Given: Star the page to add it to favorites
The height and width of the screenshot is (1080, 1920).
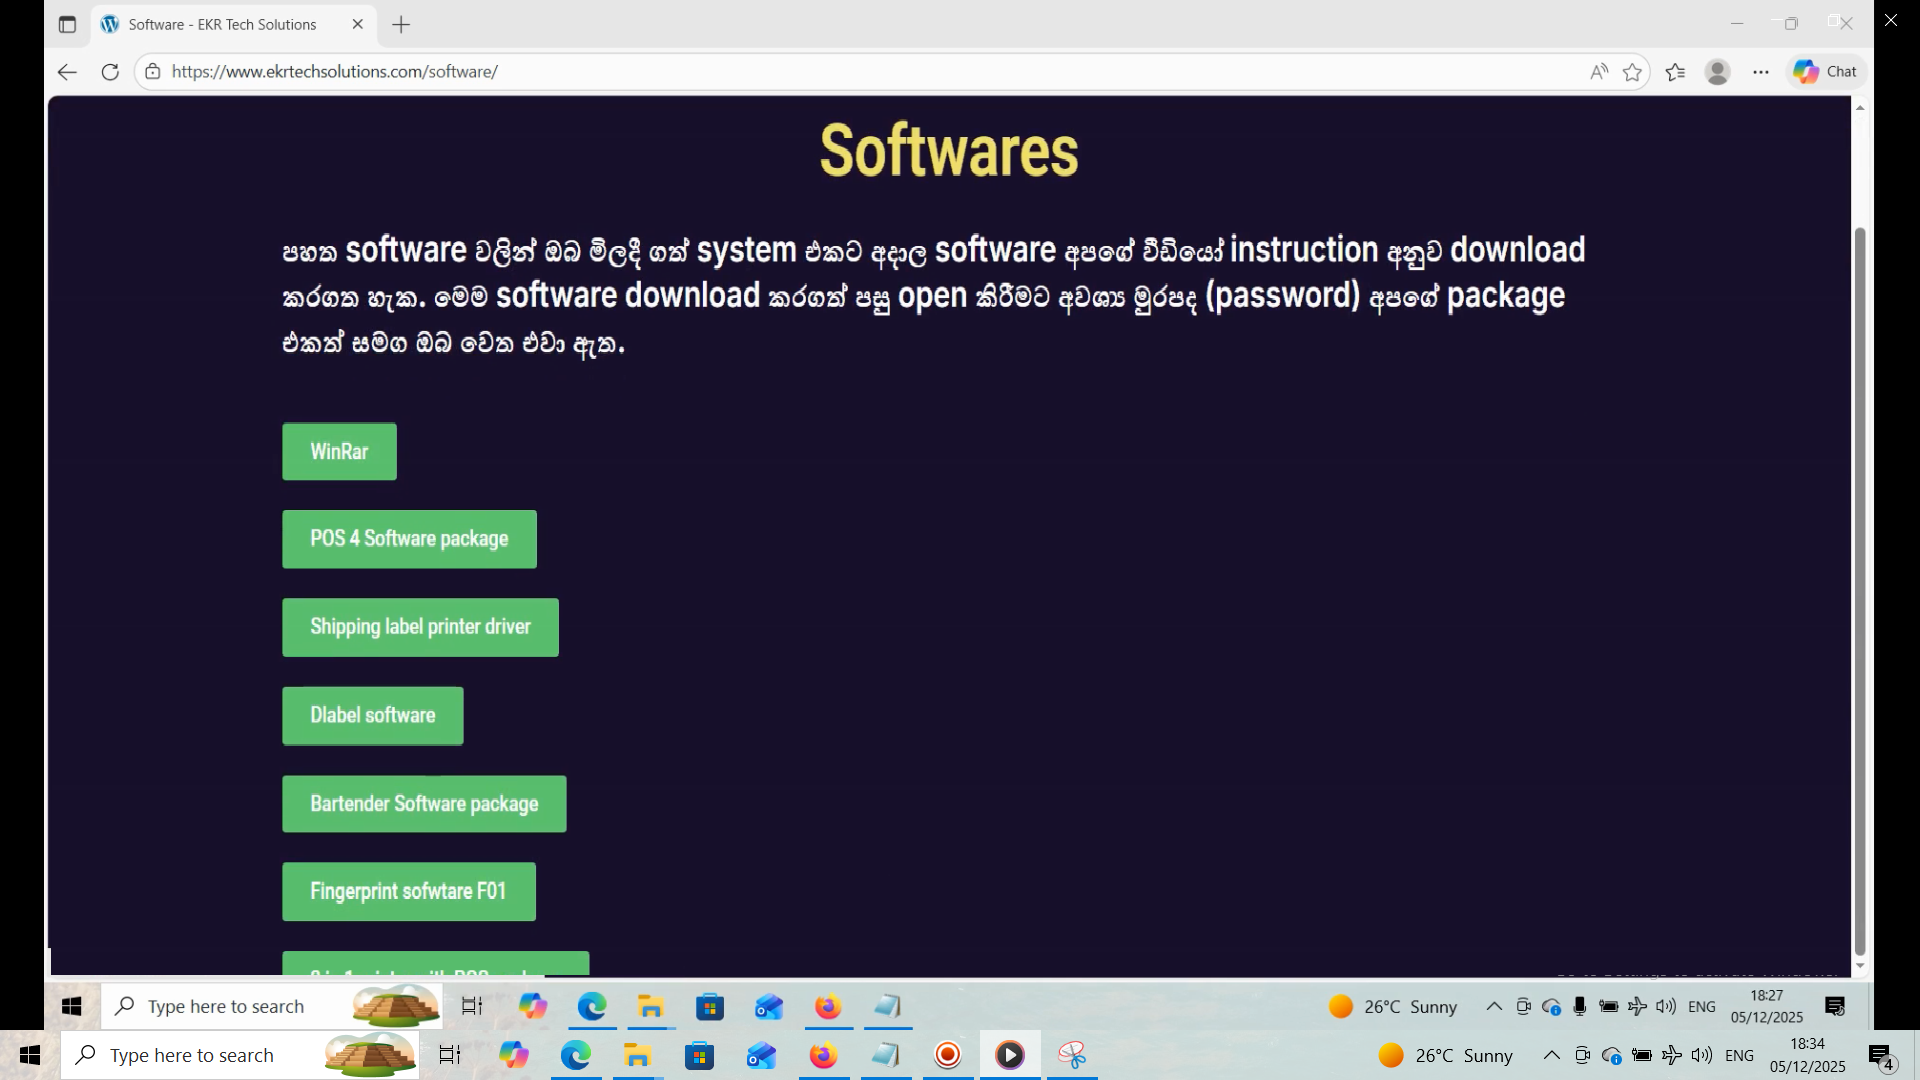Looking at the screenshot, I should point(1634,71).
